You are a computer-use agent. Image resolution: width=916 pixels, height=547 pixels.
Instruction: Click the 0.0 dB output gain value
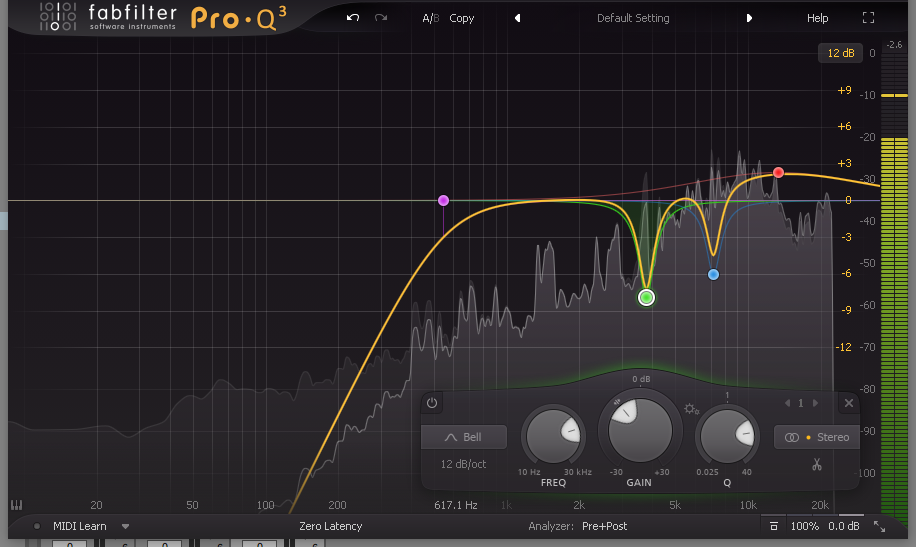(x=844, y=526)
